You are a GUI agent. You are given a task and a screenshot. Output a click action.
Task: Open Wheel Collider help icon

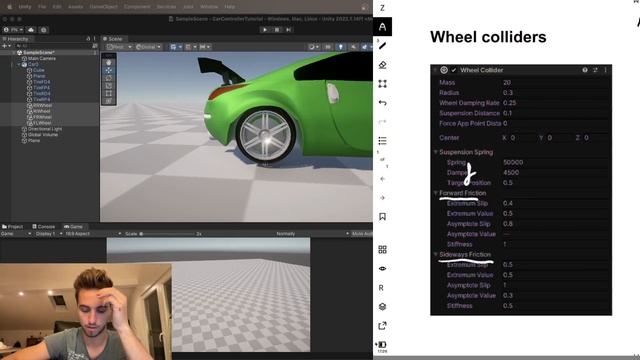pos(584,70)
